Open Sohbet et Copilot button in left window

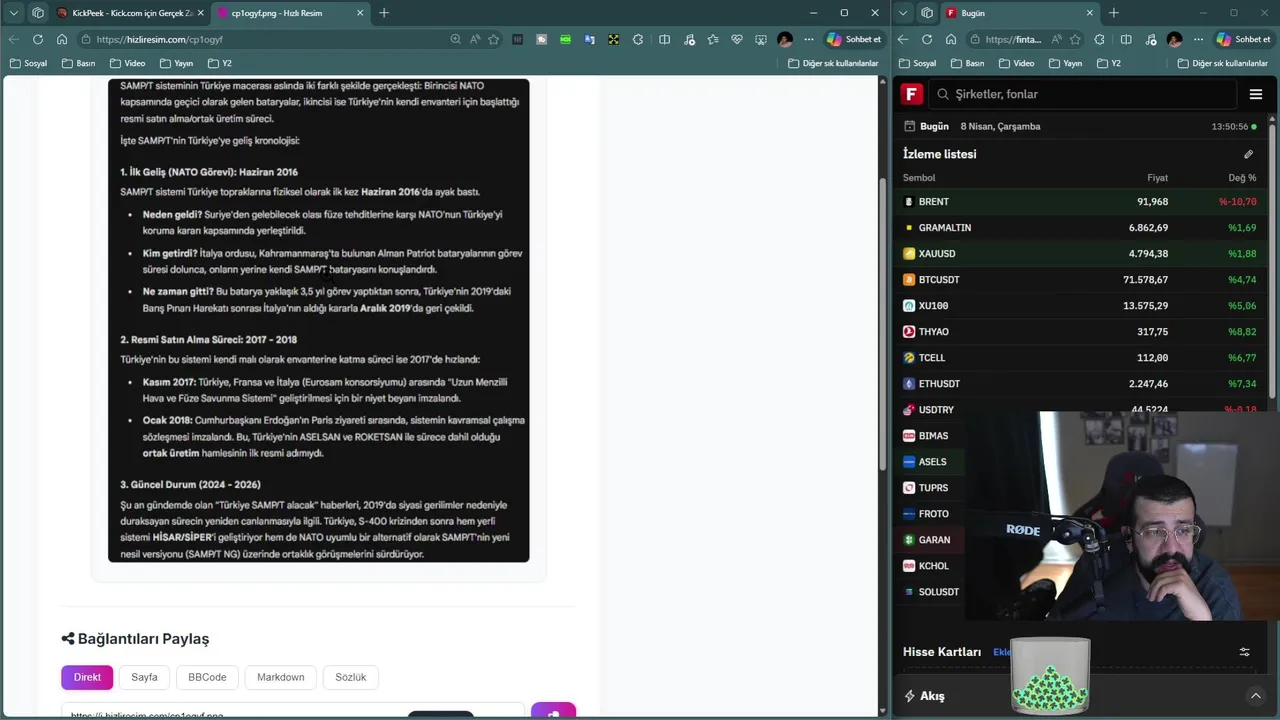click(854, 39)
